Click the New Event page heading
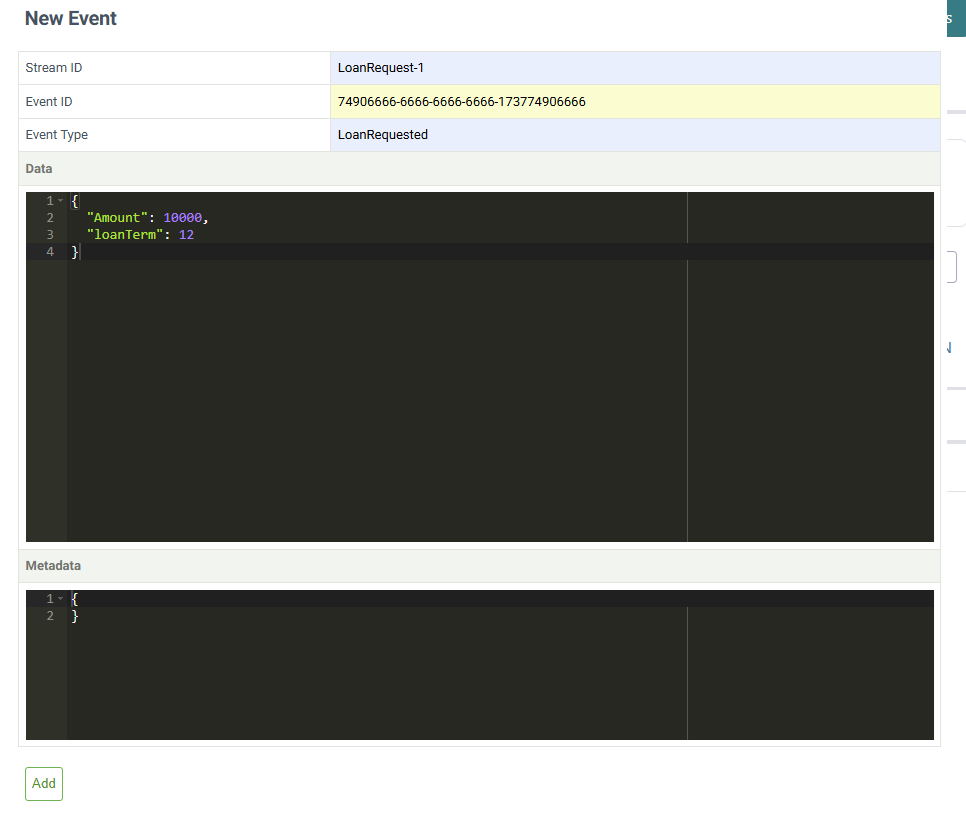The height and width of the screenshot is (816, 966). pyautogui.click(x=70, y=18)
